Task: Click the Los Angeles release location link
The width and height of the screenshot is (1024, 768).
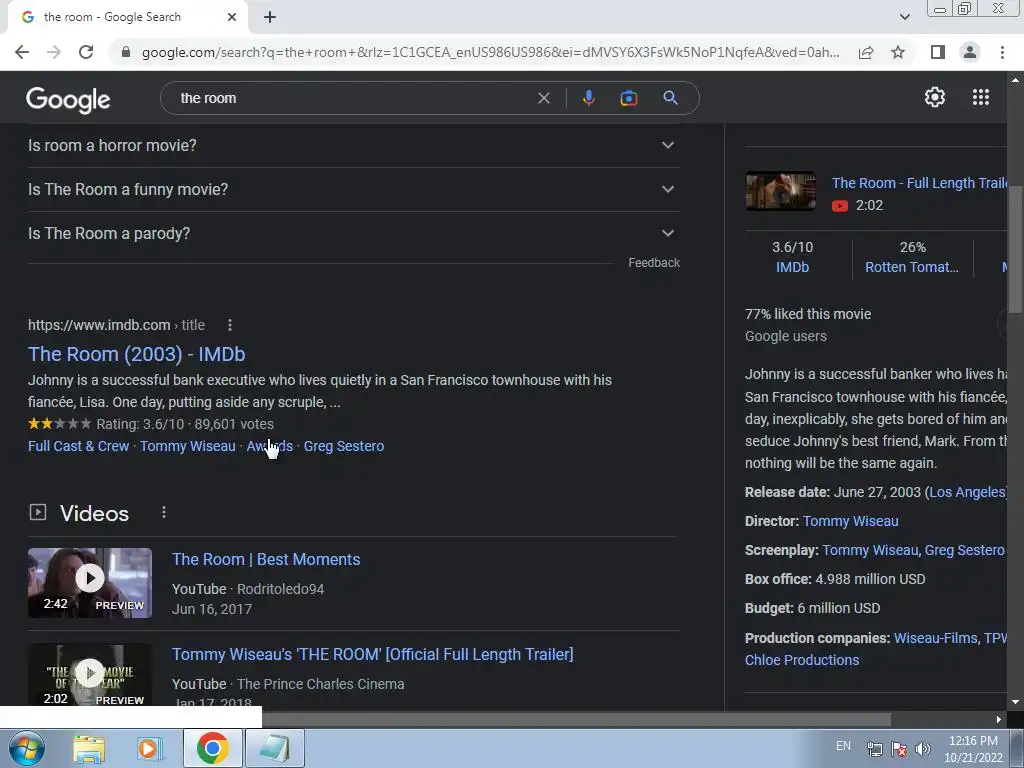Action: 967,492
